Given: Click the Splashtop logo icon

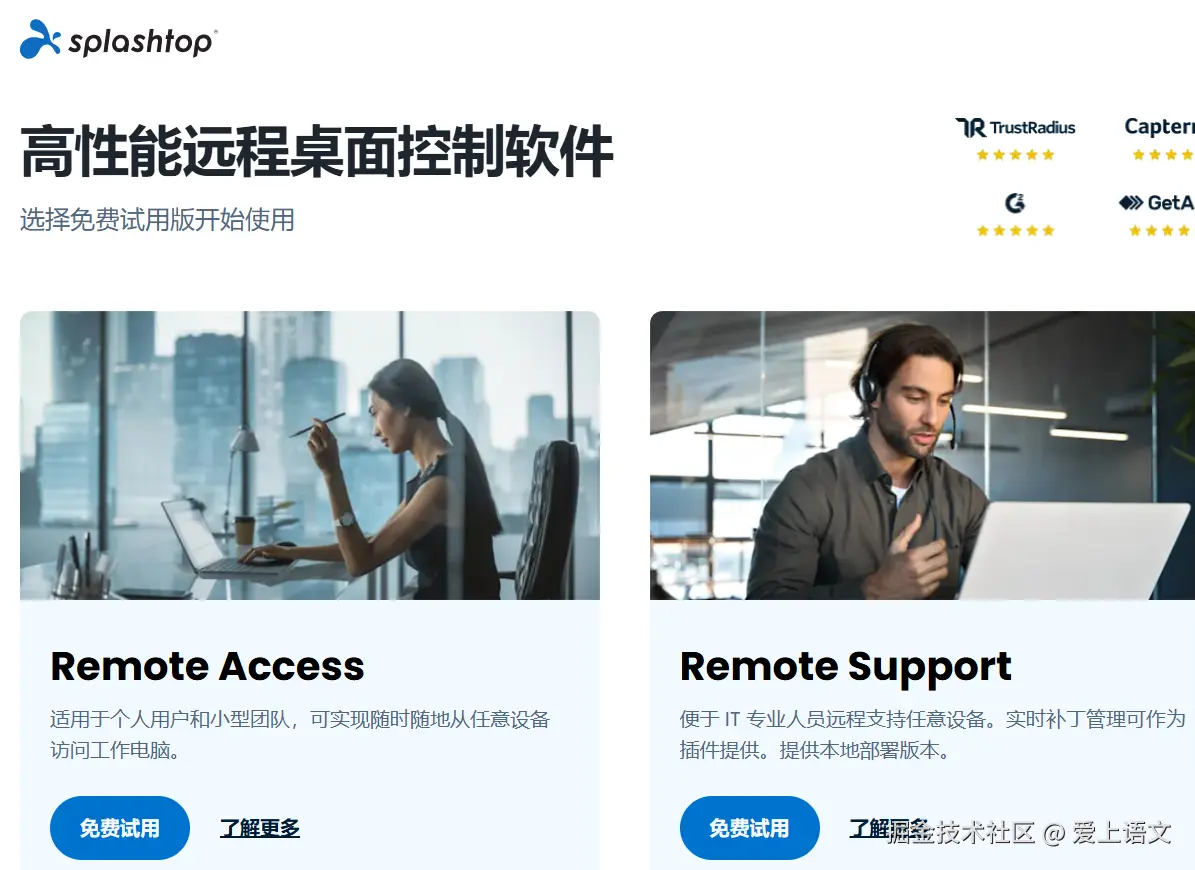Looking at the screenshot, I should pos(40,39).
